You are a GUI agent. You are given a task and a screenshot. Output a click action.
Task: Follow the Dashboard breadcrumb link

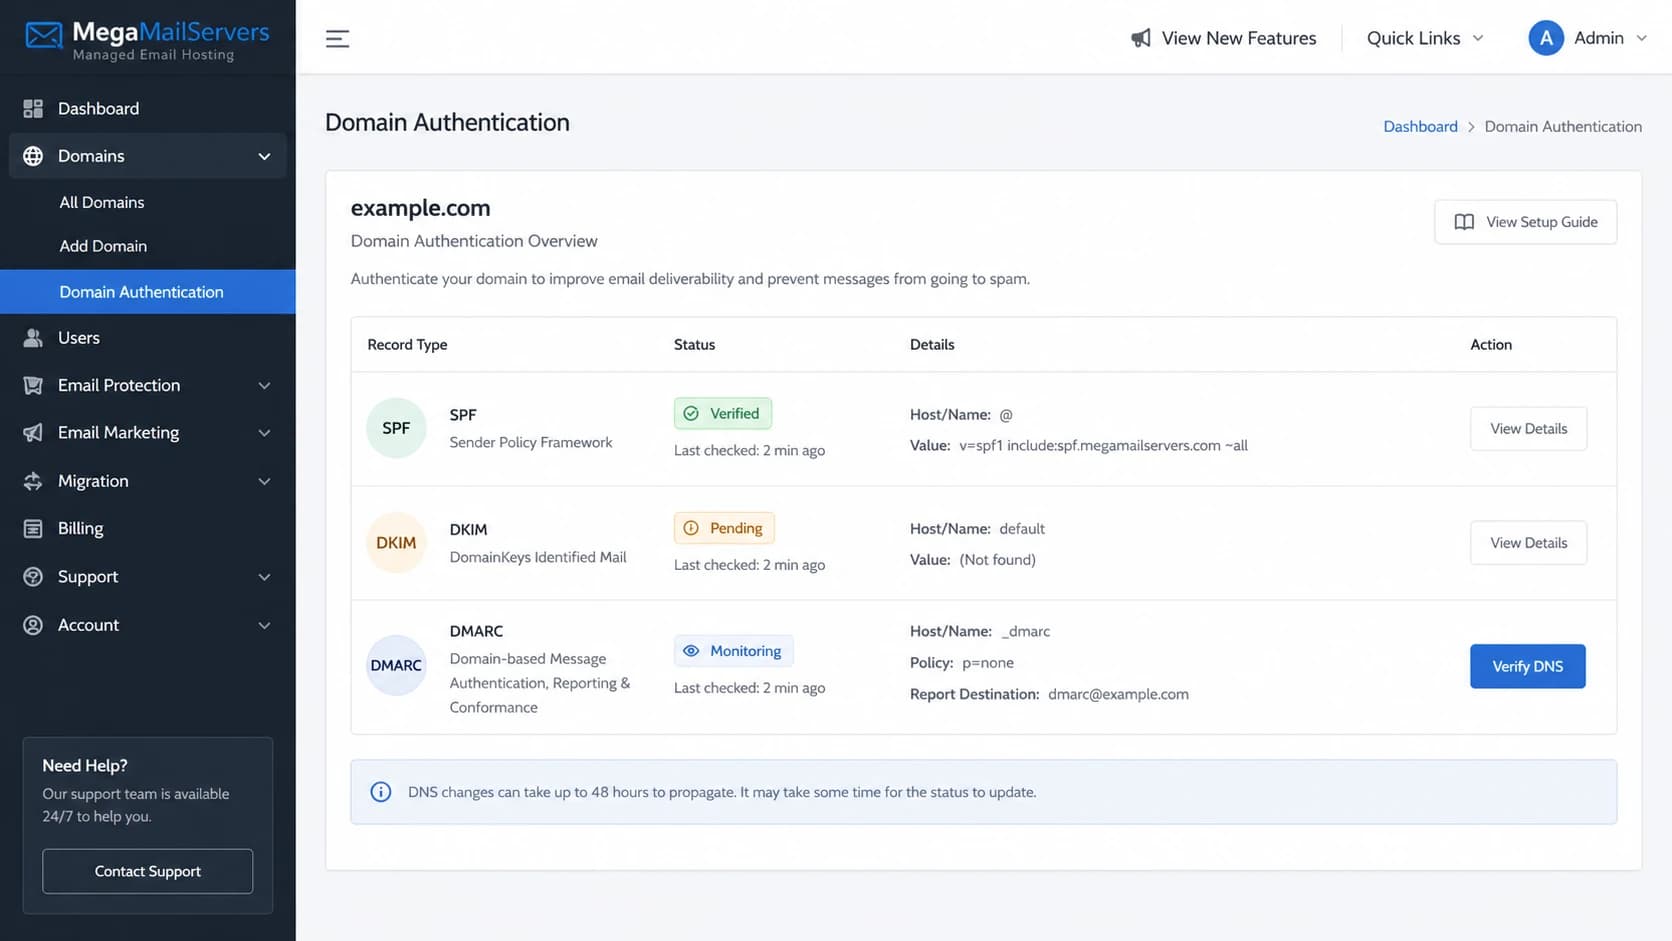[1420, 126]
